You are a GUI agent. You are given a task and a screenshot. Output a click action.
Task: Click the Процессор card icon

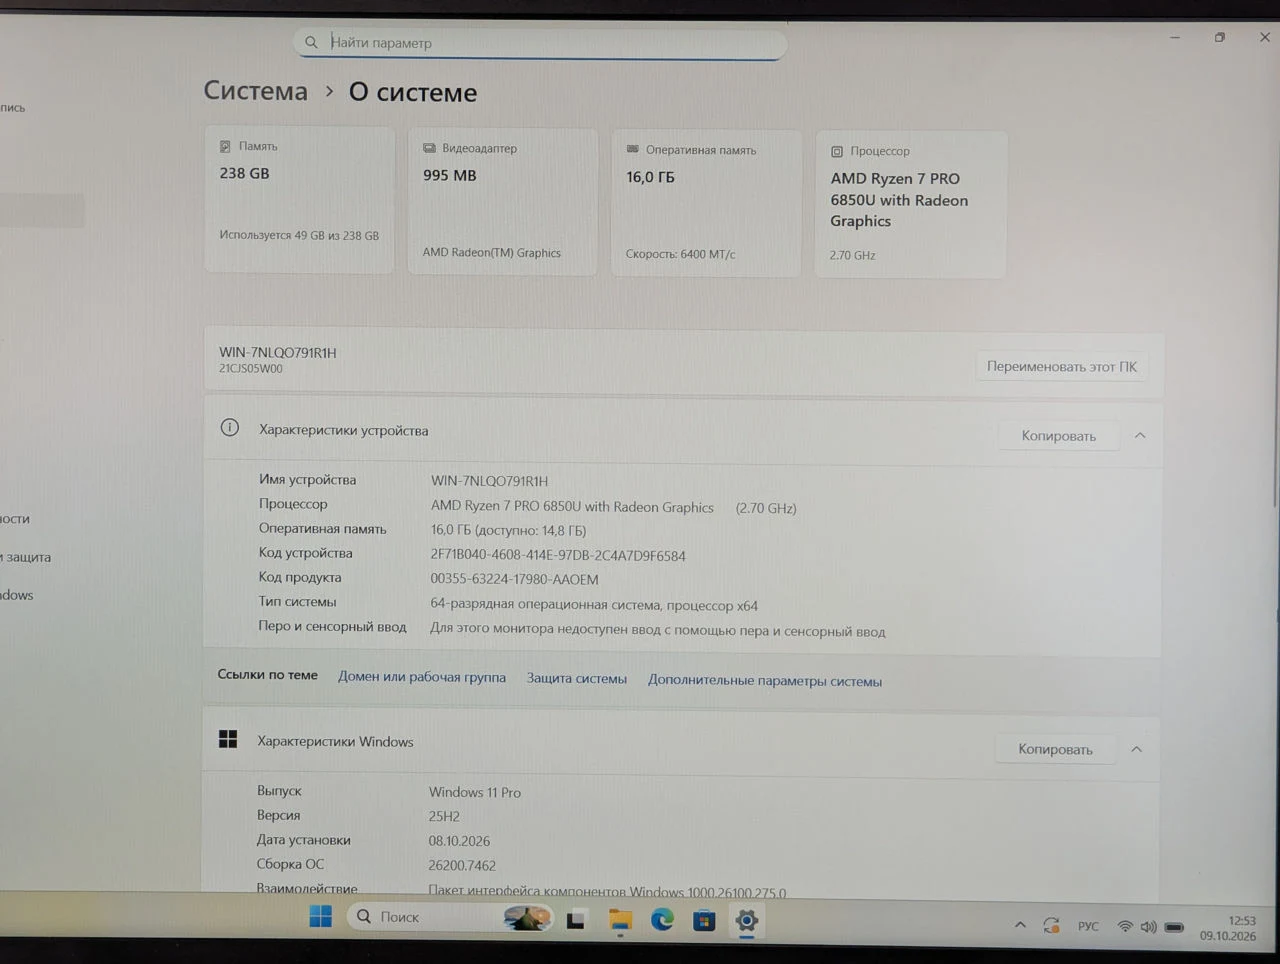pos(837,151)
